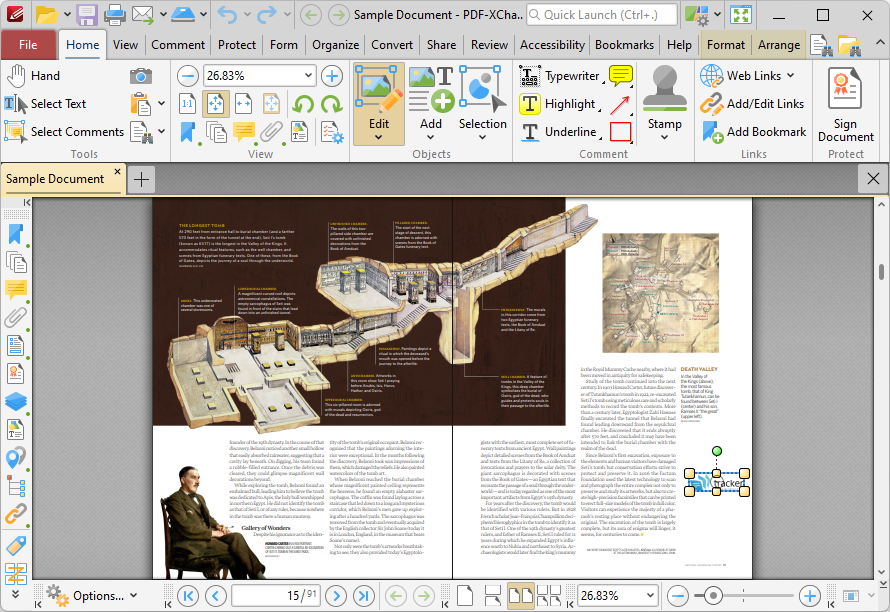The image size is (890, 612).
Task: Open Signatures pane in sidebar
Action: pyautogui.click(x=15, y=373)
